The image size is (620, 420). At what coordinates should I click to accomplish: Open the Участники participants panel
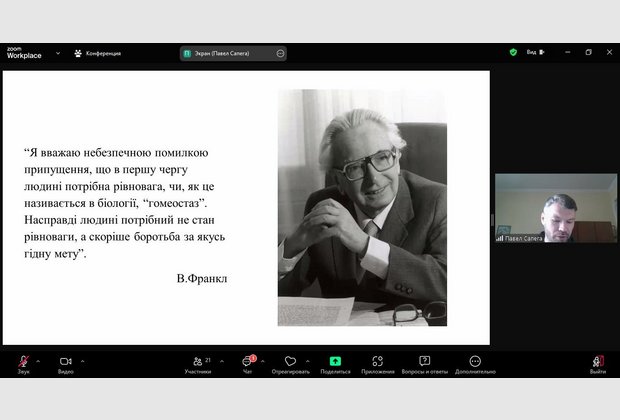(x=195, y=361)
